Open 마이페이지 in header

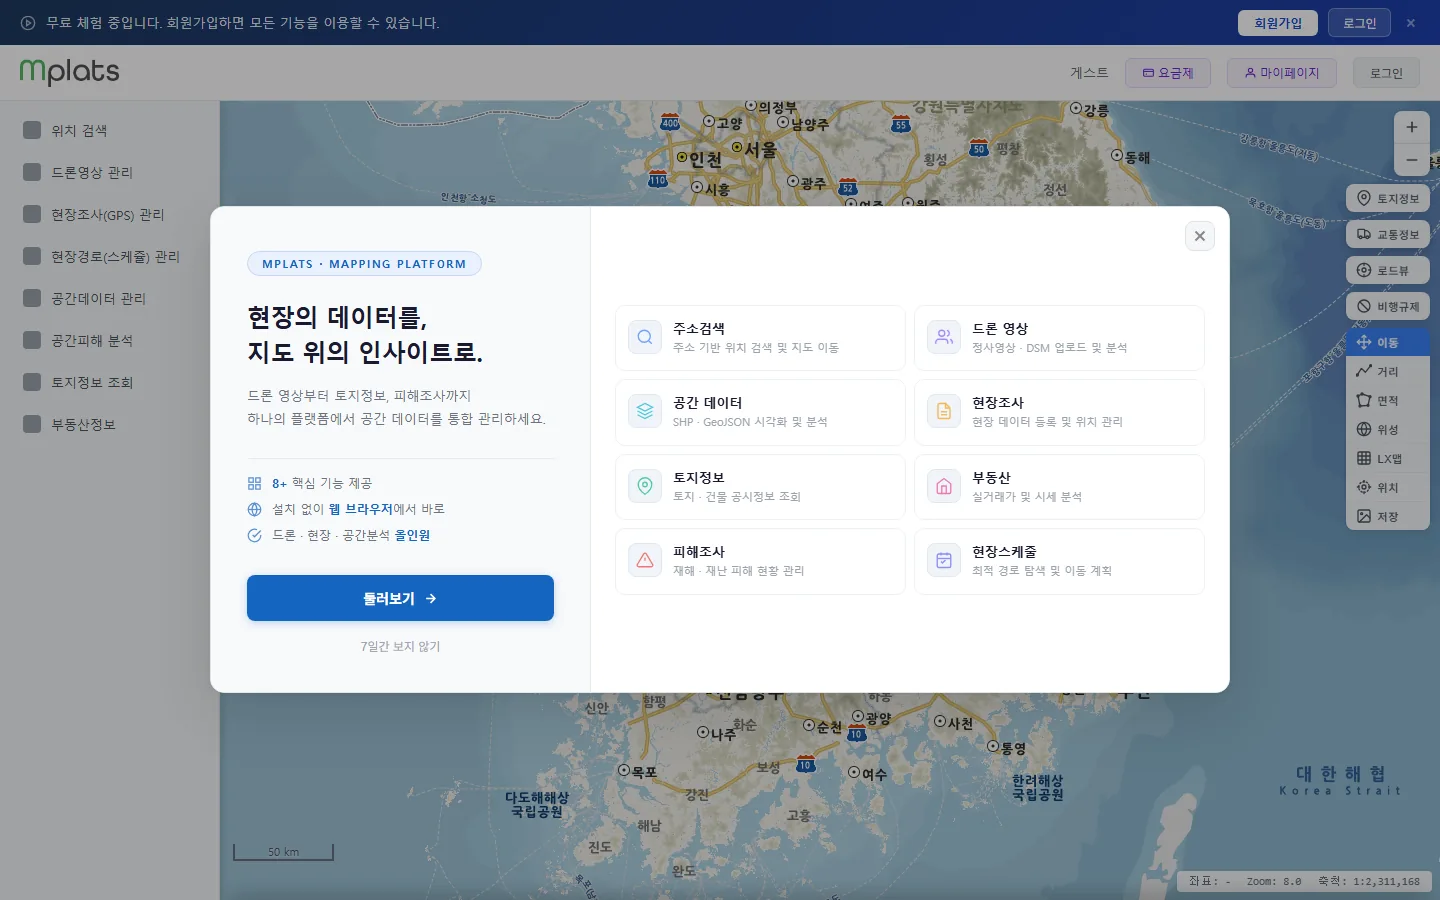click(1282, 73)
